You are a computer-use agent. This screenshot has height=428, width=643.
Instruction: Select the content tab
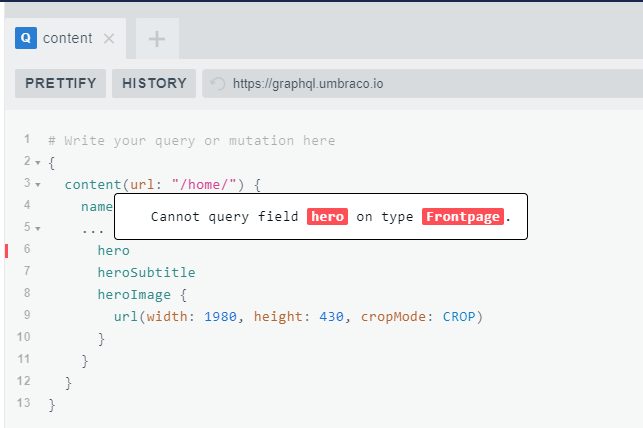click(66, 39)
